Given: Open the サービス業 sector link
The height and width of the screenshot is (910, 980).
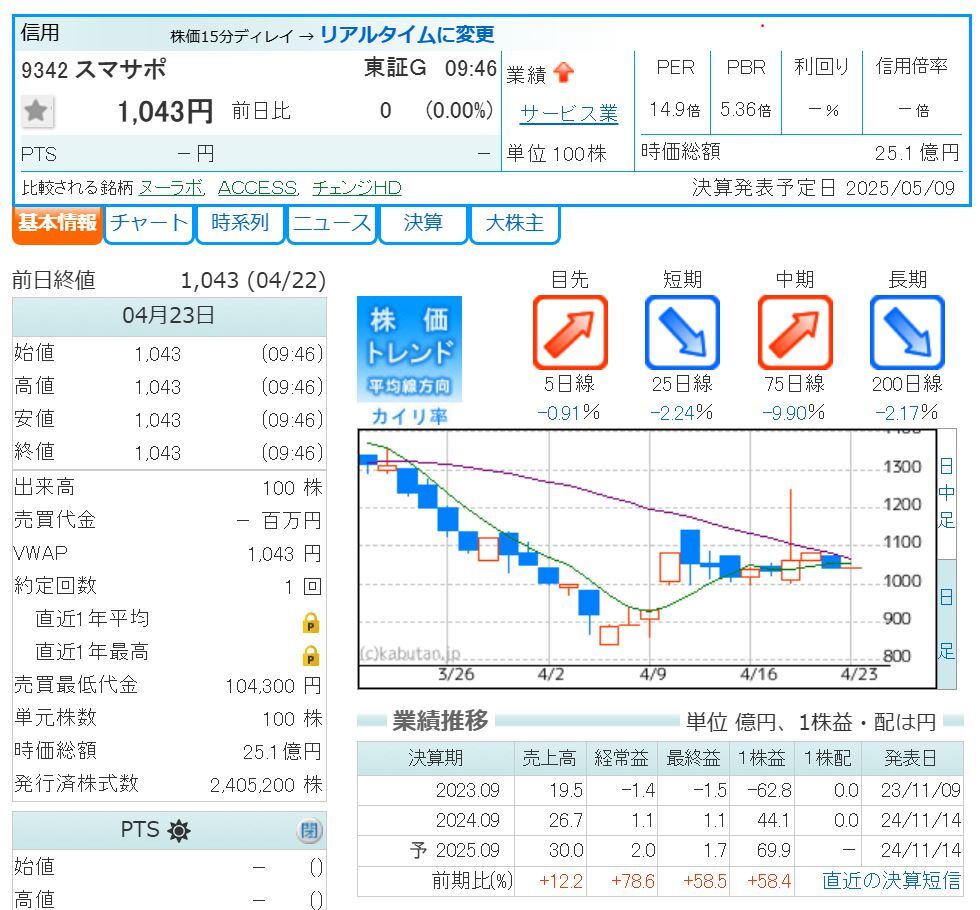Looking at the screenshot, I should tap(569, 113).
